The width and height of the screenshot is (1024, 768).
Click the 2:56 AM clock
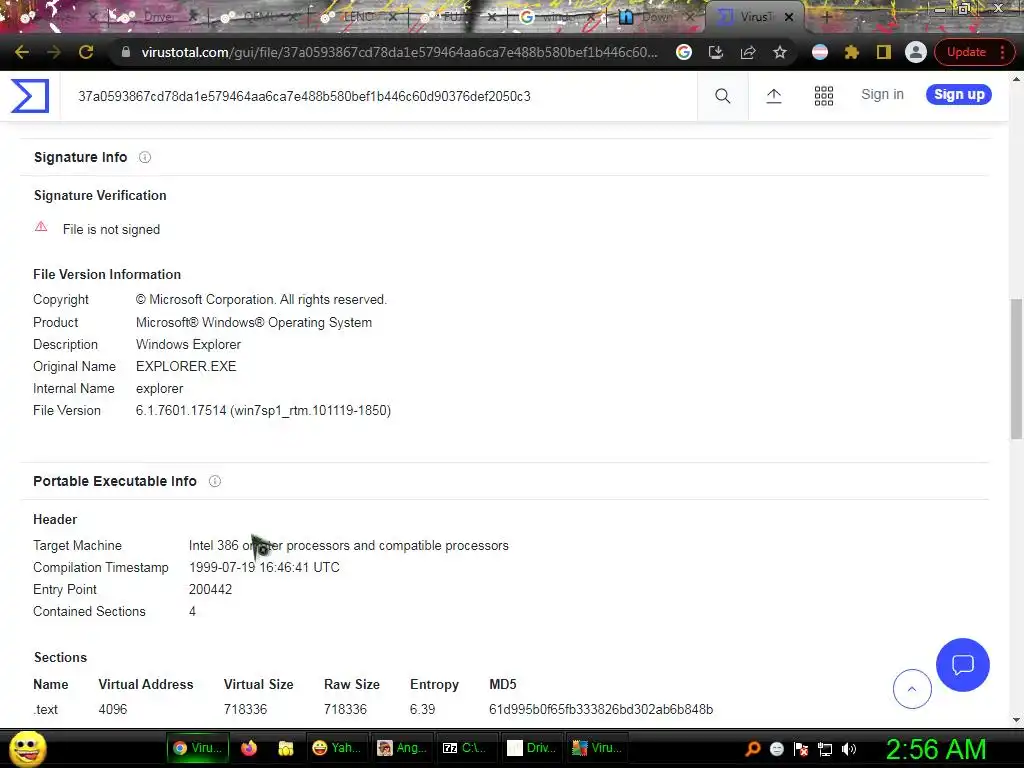click(x=935, y=749)
